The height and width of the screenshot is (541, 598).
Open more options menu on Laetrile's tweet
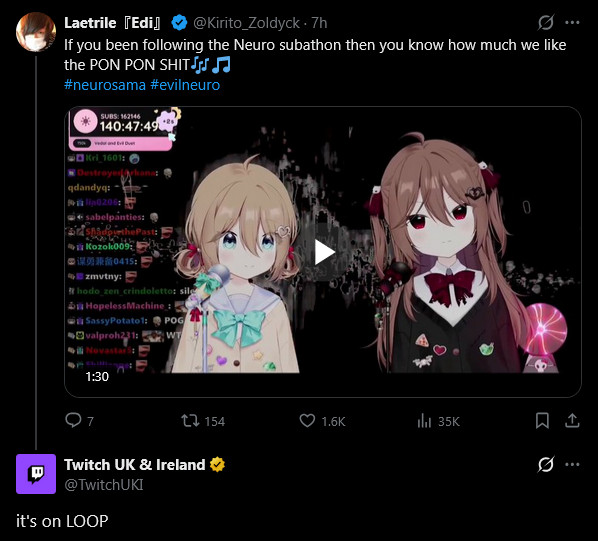click(572, 22)
